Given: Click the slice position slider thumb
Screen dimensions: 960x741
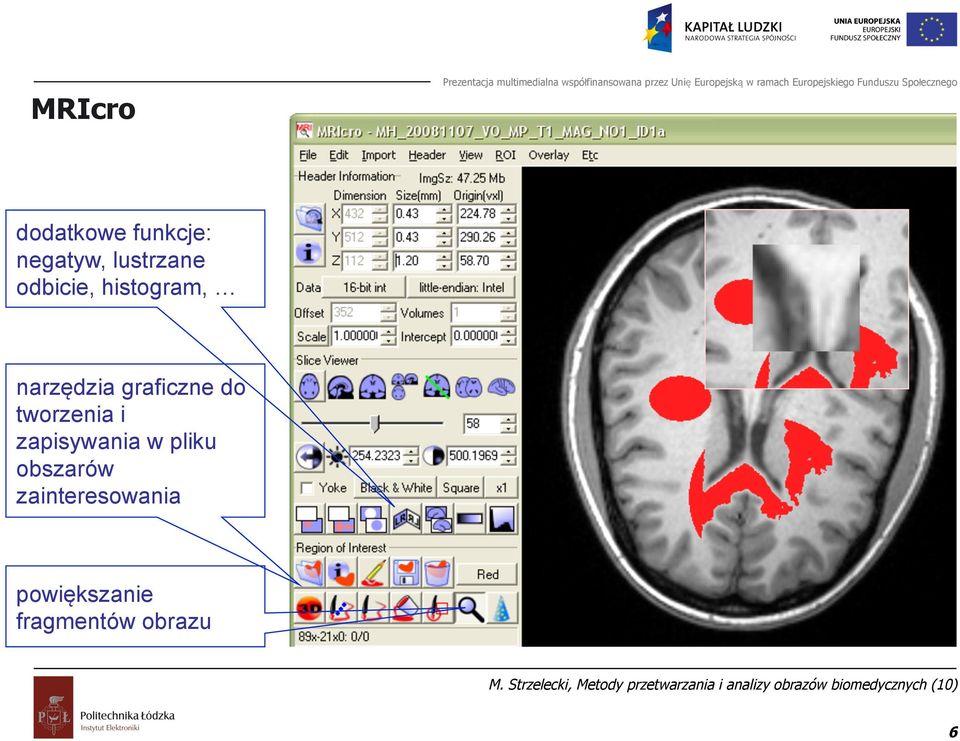Looking at the screenshot, I should click(375, 423).
